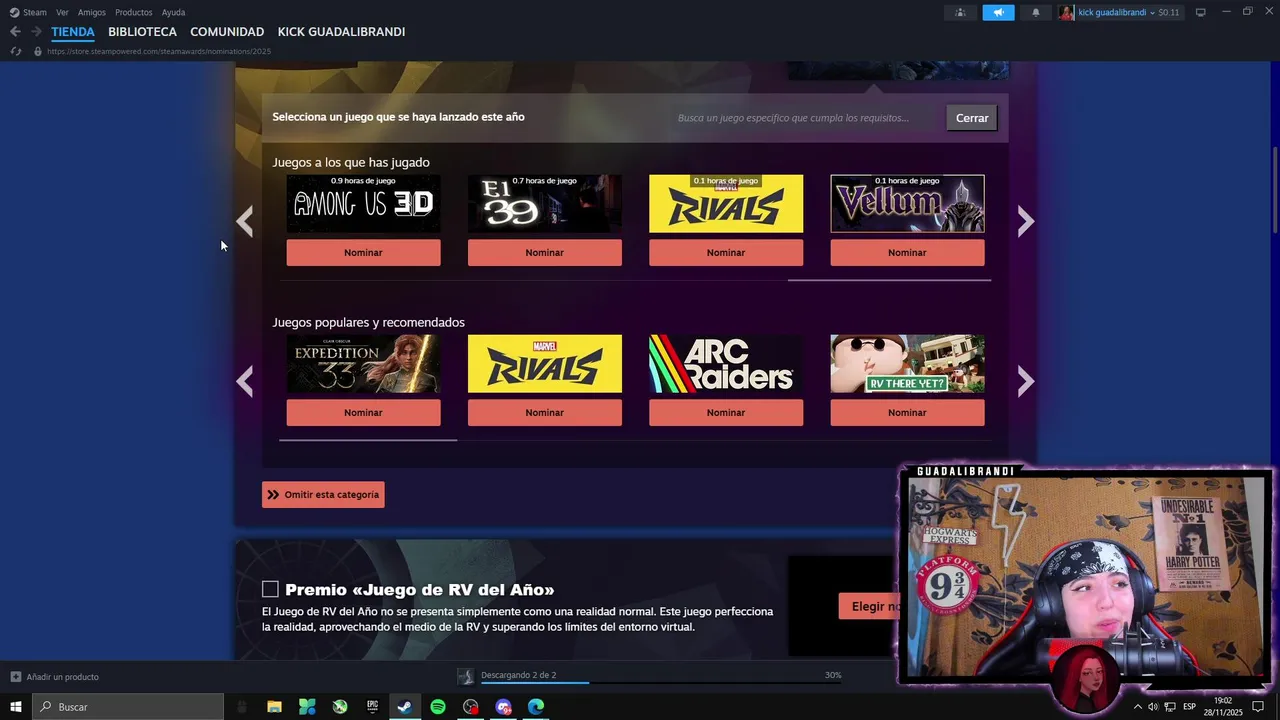Click the Among Us 3D thumbnail
Image resolution: width=1280 pixels, height=720 pixels.
click(x=363, y=204)
